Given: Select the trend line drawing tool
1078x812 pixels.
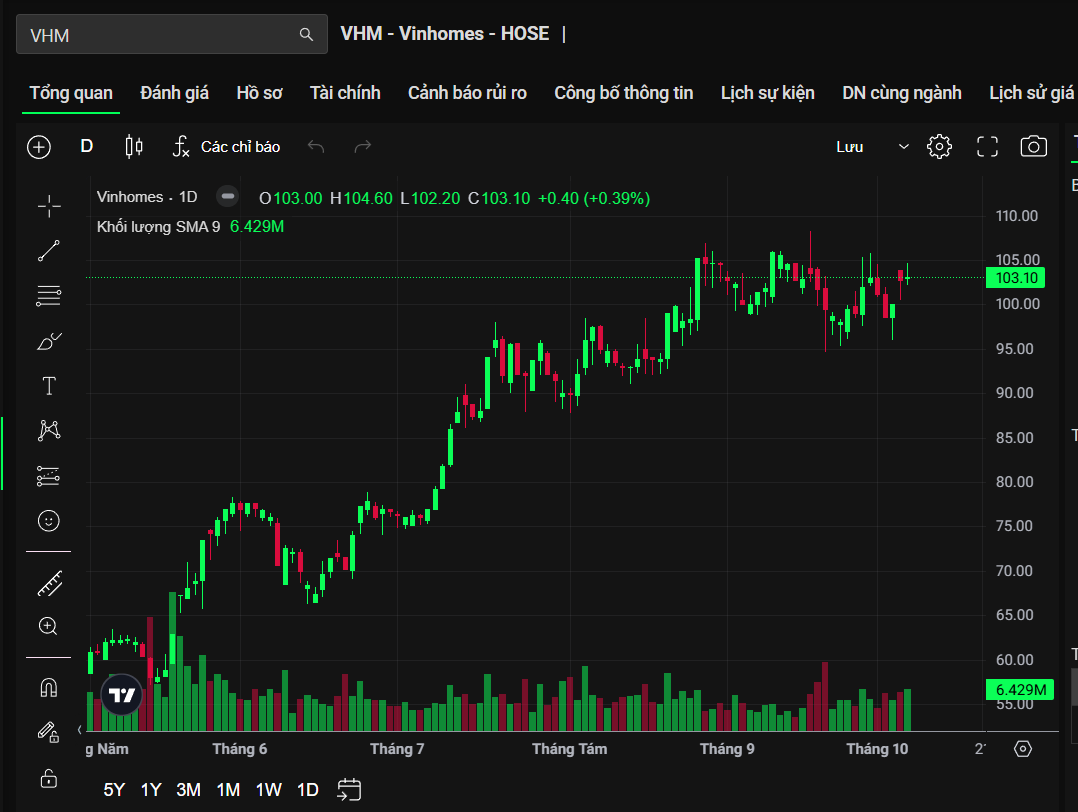Looking at the screenshot, I should (x=49, y=251).
